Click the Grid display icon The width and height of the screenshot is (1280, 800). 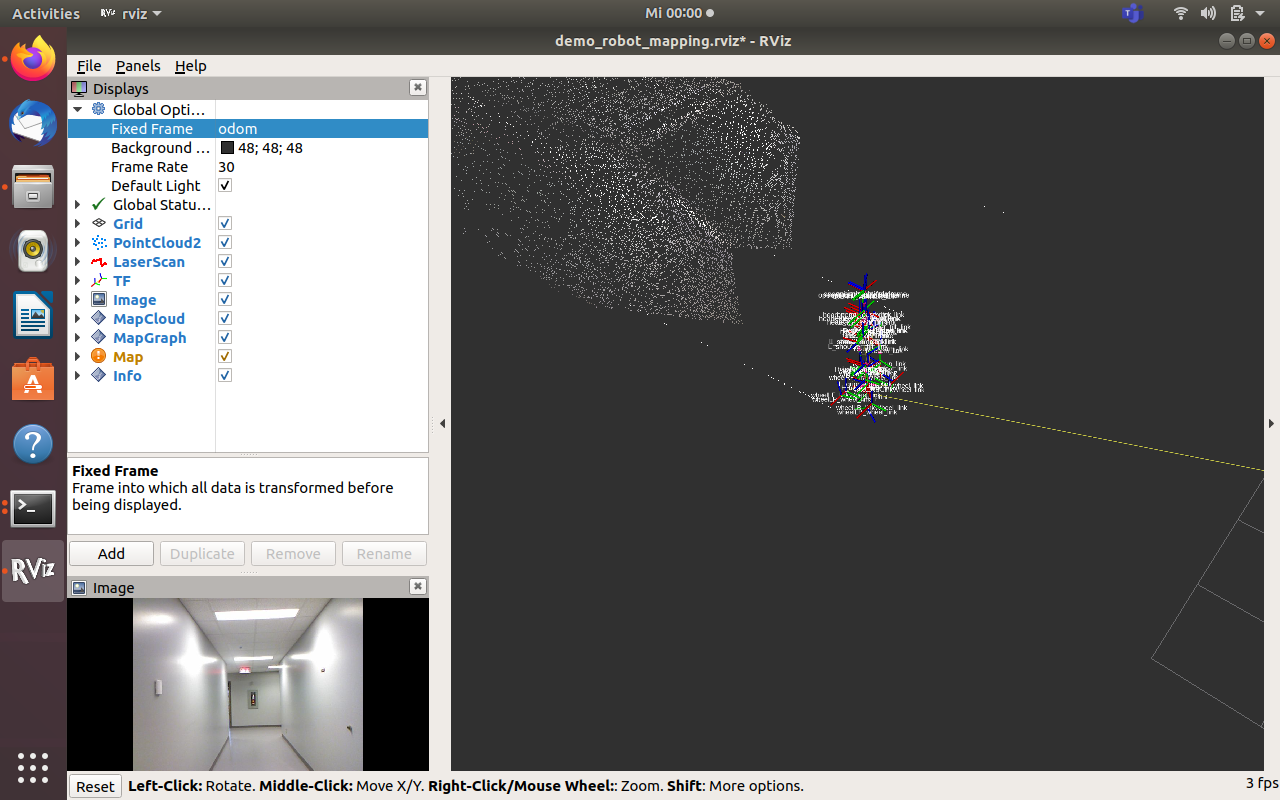(x=98, y=224)
